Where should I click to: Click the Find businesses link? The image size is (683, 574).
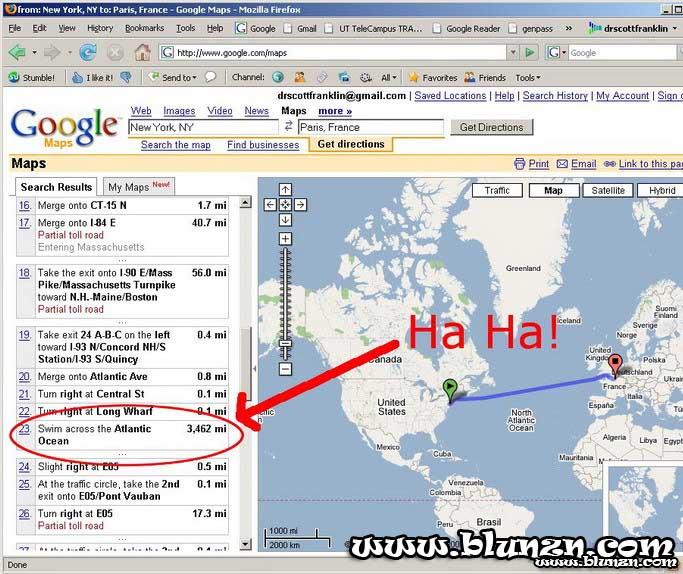click(263, 145)
